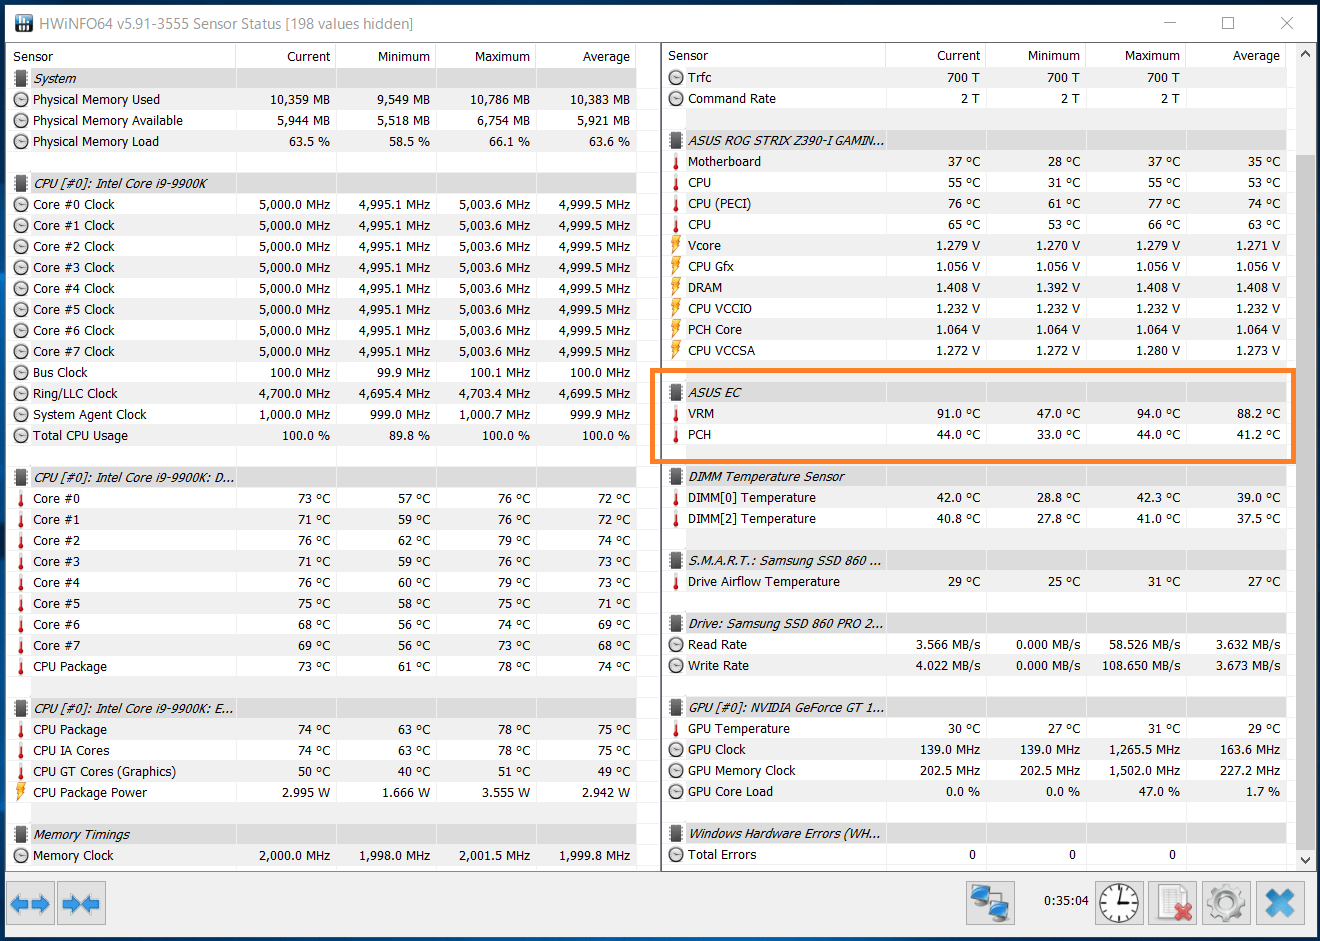Select the Core #7 Clock row
This screenshot has height=941, width=1320.
[322, 352]
